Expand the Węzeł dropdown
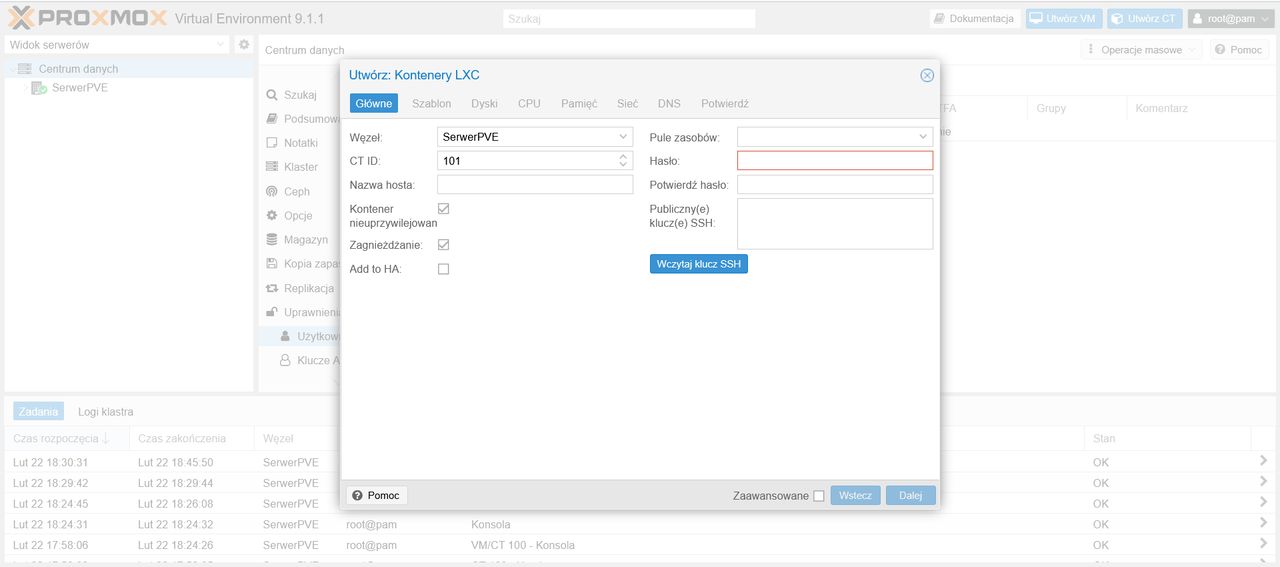This screenshot has width=1280, height=567. click(623, 136)
